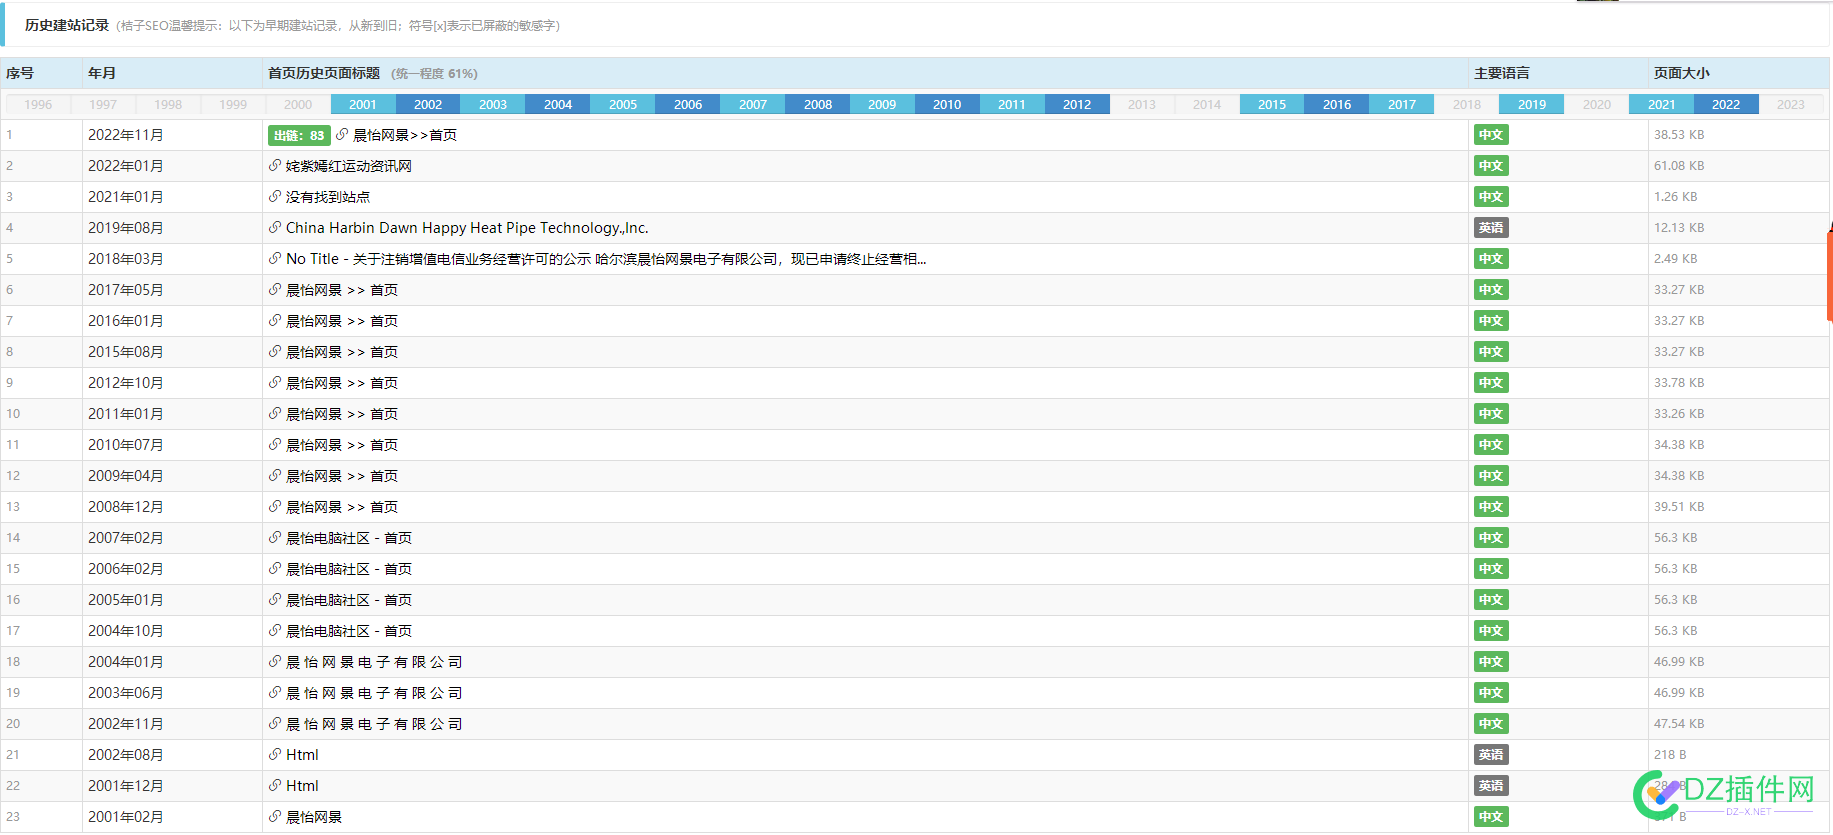Image resolution: width=1833 pixels, height=835 pixels.
Task: Select the 2002 year tab
Action: pyautogui.click(x=428, y=104)
